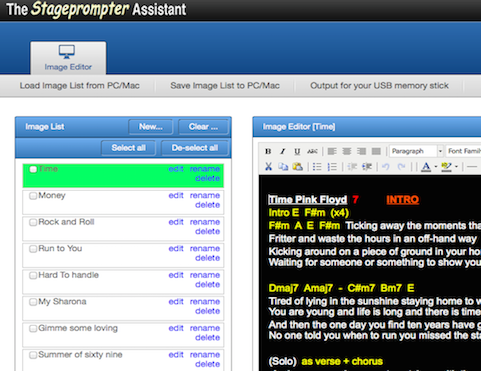This screenshot has height=371, width=481.
Task: Toggle italic formatting in editor toolbar
Action: (x=282, y=151)
